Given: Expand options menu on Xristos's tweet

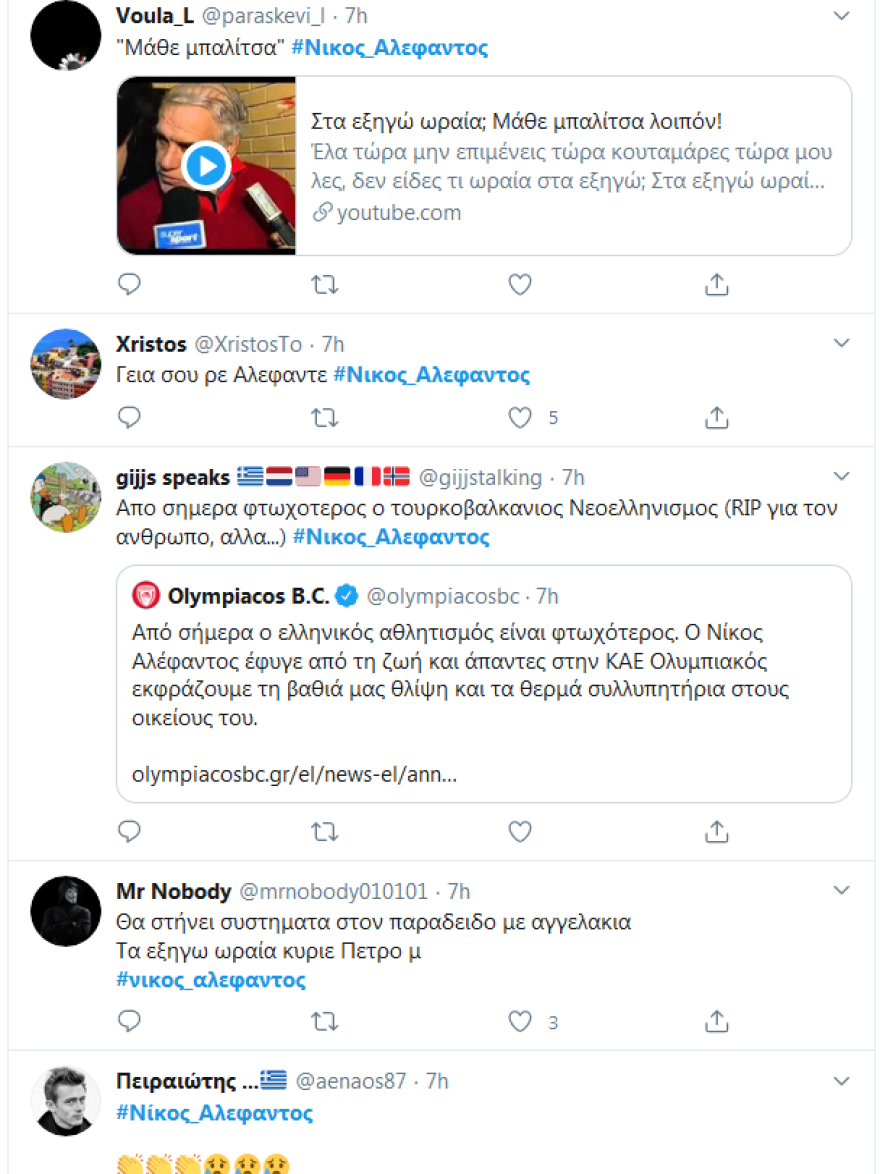Looking at the screenshot, I should tap(842, 344).
